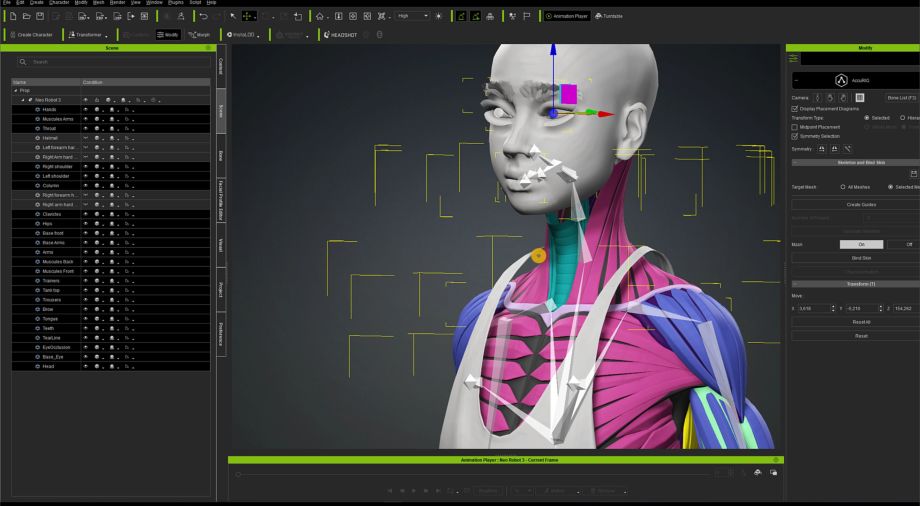
Task: Select the Muscles Arms tree item
Action: pos(58,119)
